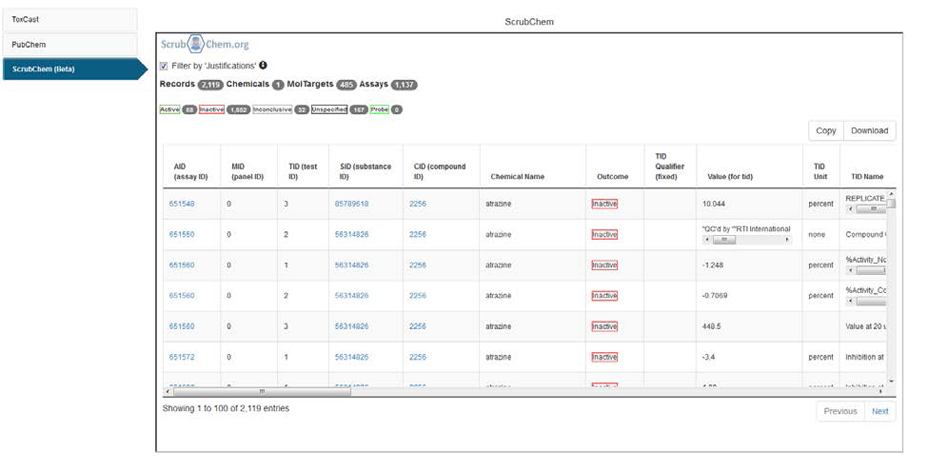This screenshot has height=471, width=928.
Task: Click the Inactive outcome tag in the 651548 row
Action: click(604, 204)
